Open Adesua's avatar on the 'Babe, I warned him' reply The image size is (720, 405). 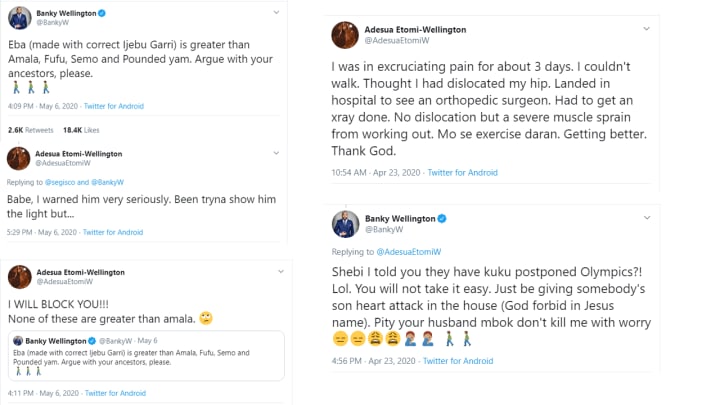[19, 158]
